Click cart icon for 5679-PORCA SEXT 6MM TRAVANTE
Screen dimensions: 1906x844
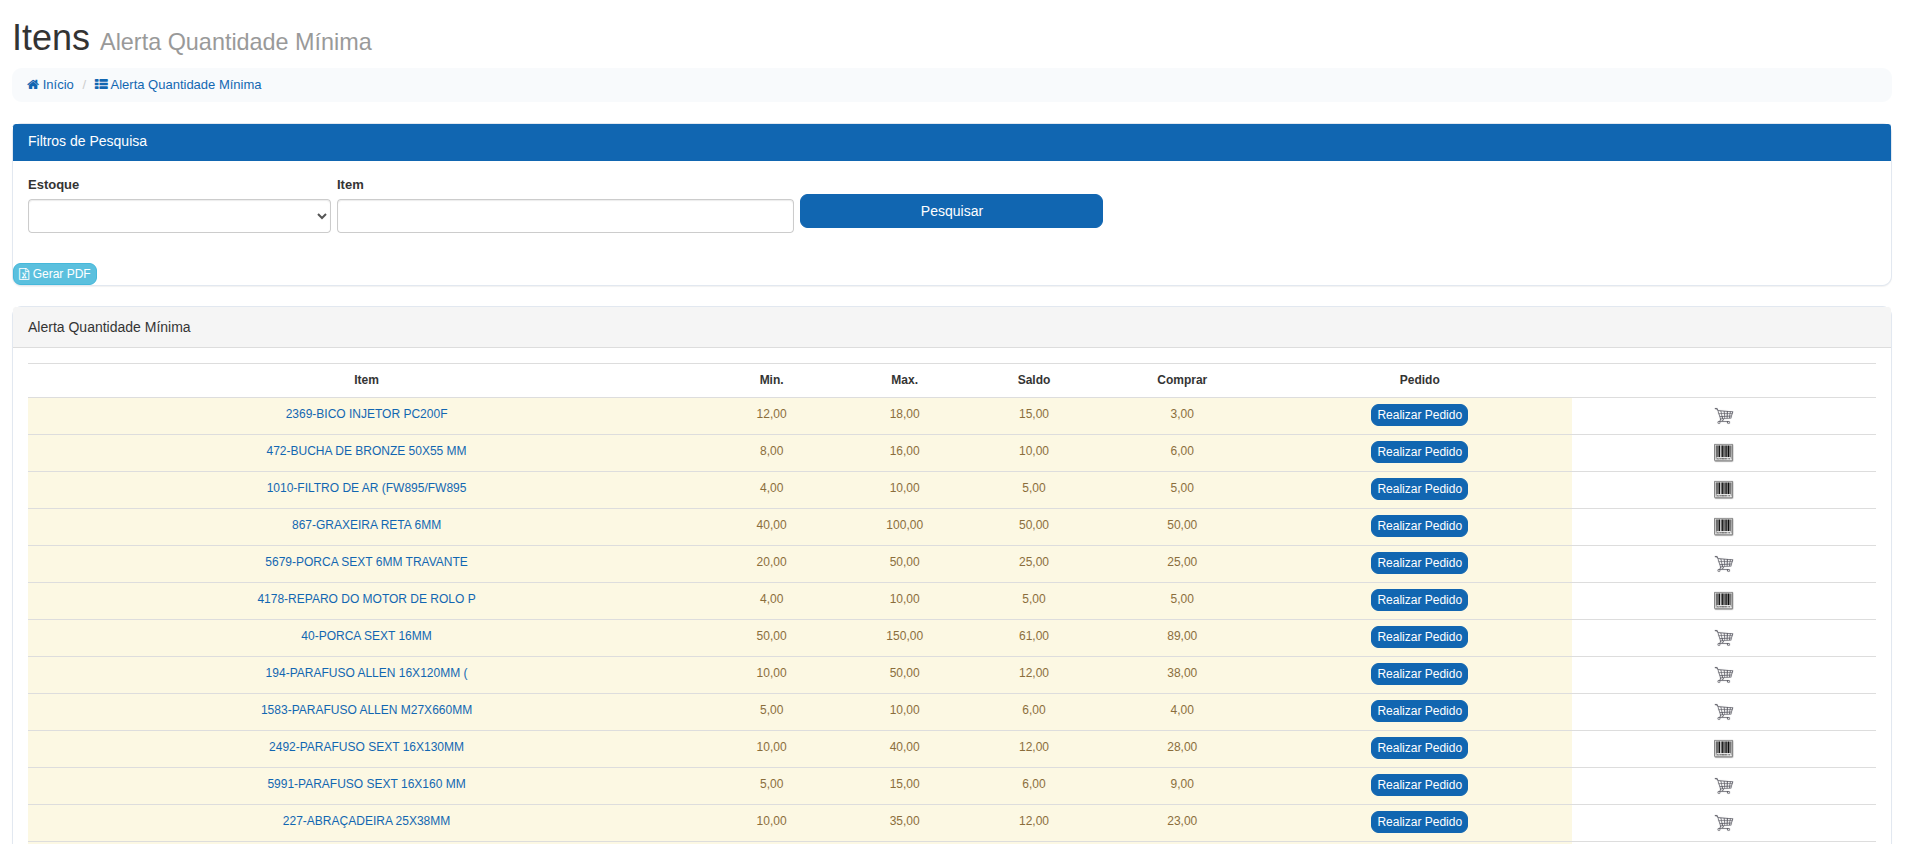(x=1723, y=564)
